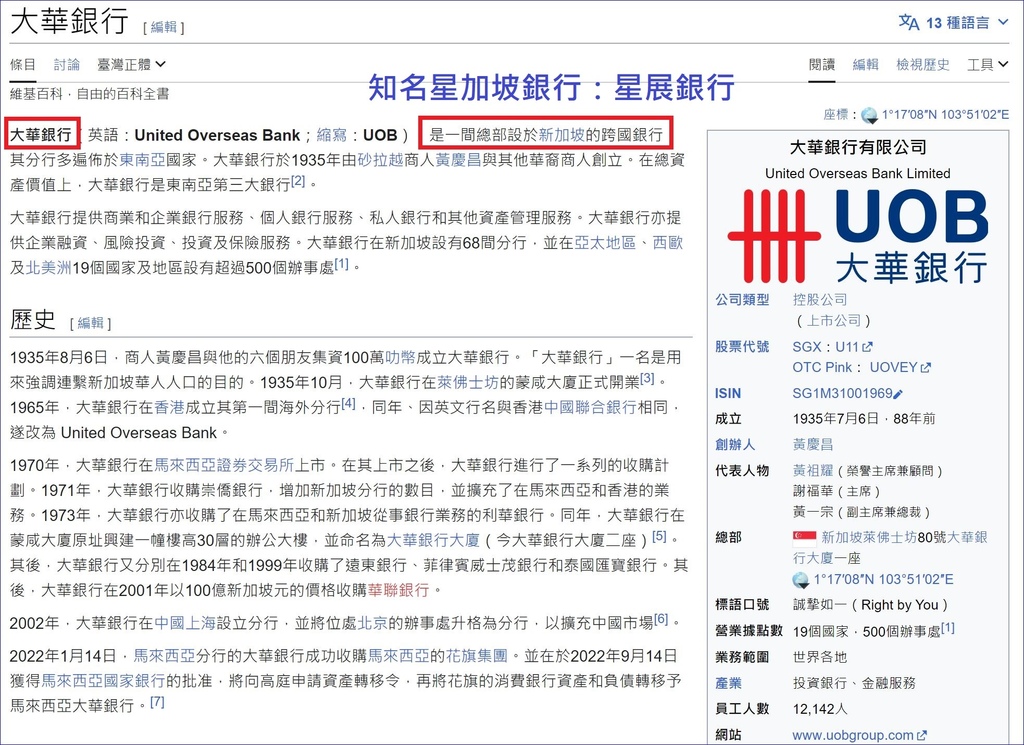Expand the 工具 tools menu

coord(987,65)
